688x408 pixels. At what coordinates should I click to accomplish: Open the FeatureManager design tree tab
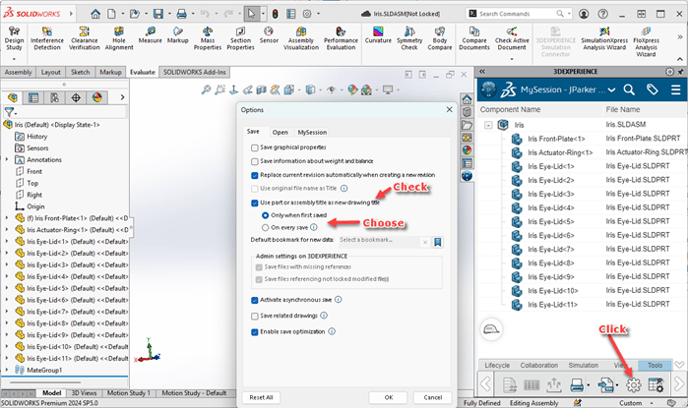pyautogui.click(x=12, y=97)
